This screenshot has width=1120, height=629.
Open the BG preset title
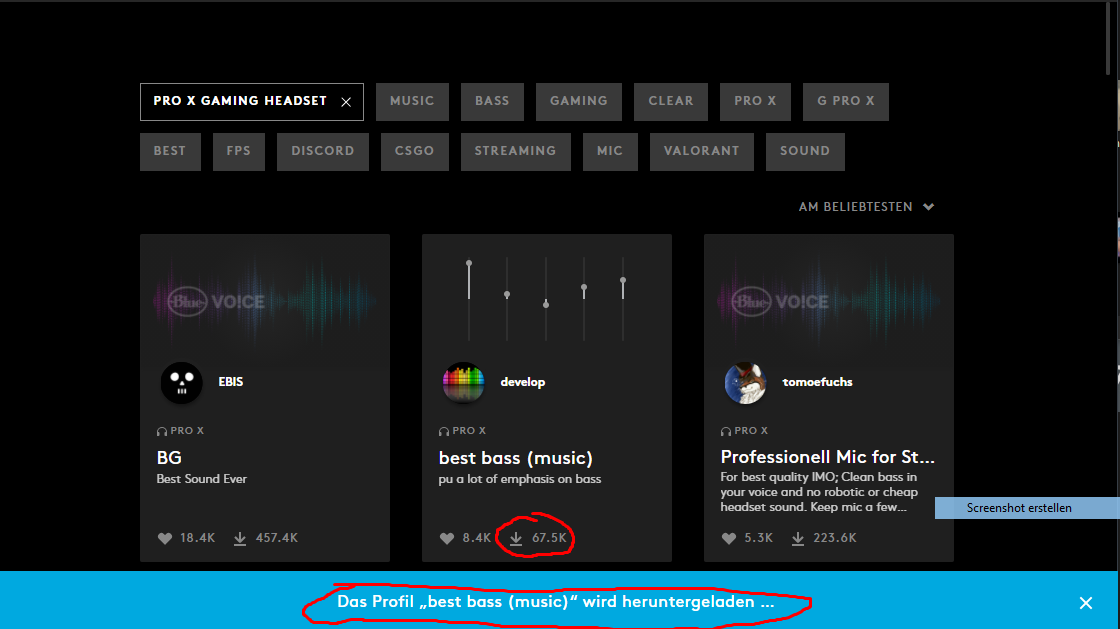click(x=169, y=458)
